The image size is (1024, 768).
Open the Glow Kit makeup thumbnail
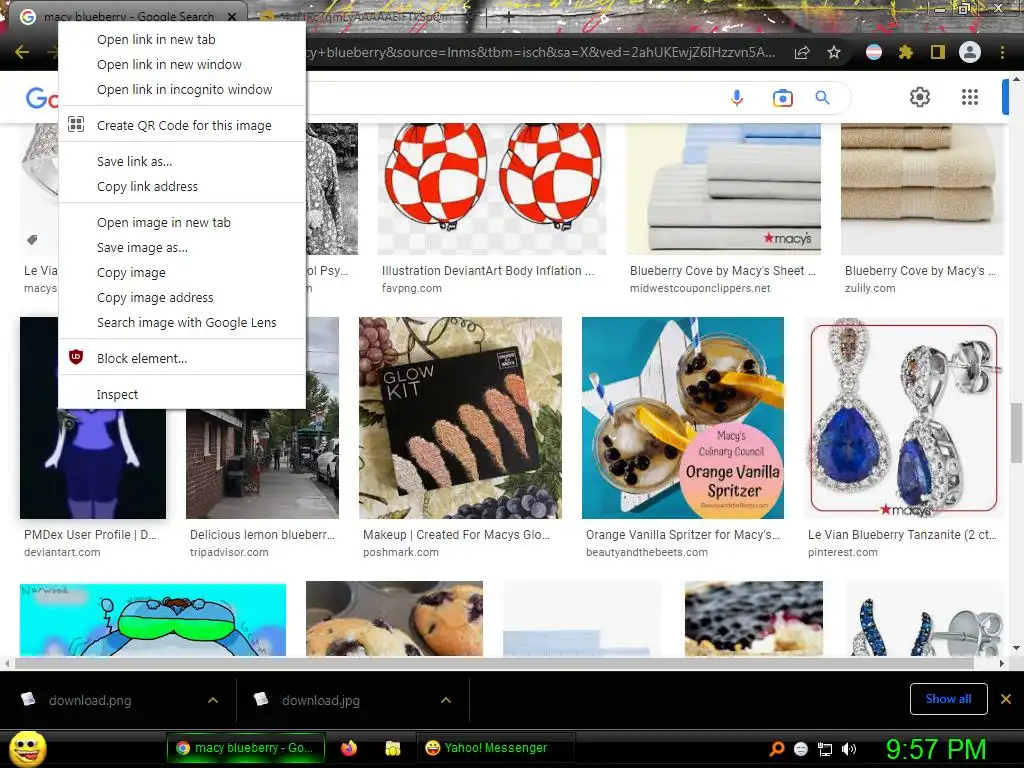point(460,418)
